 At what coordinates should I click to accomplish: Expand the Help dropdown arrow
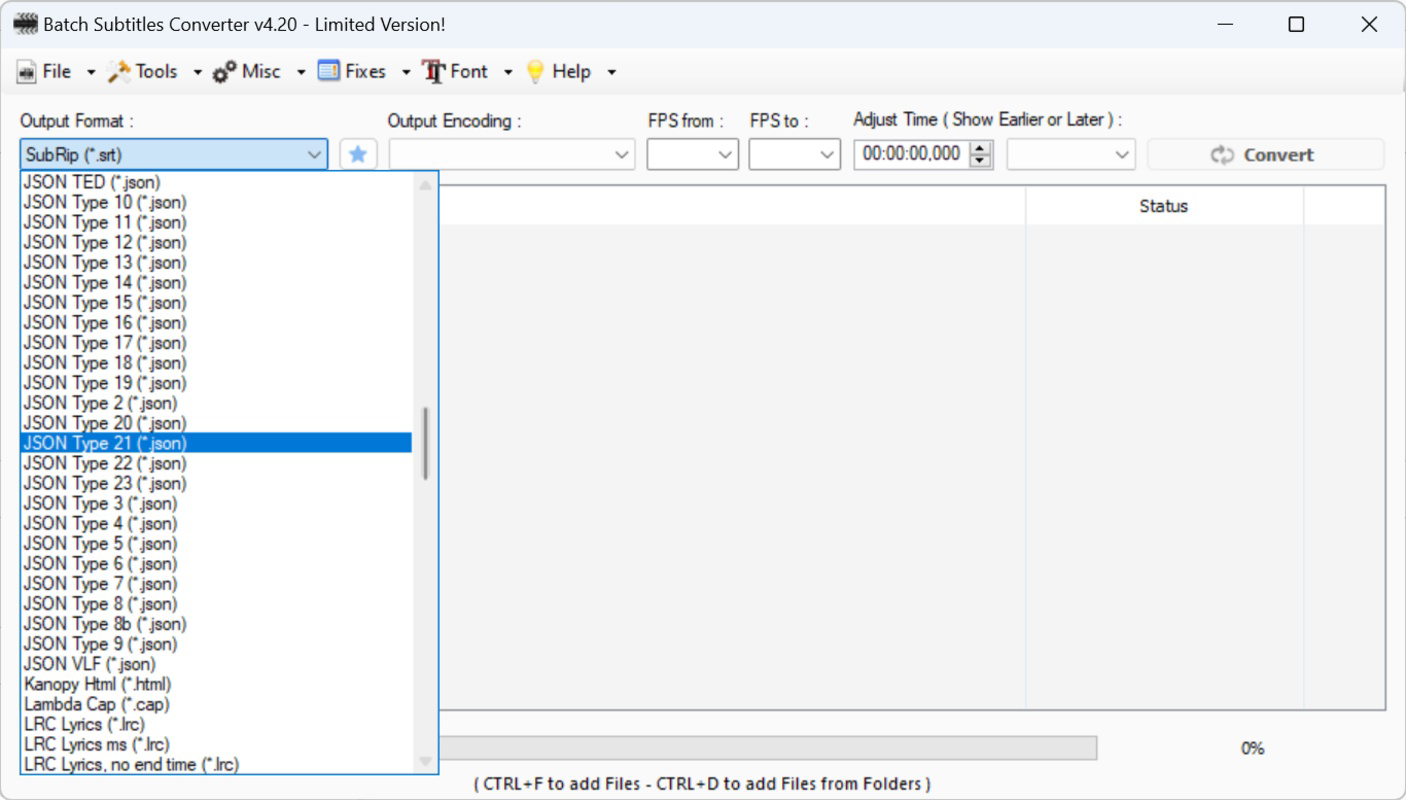[x=612, y=72]
